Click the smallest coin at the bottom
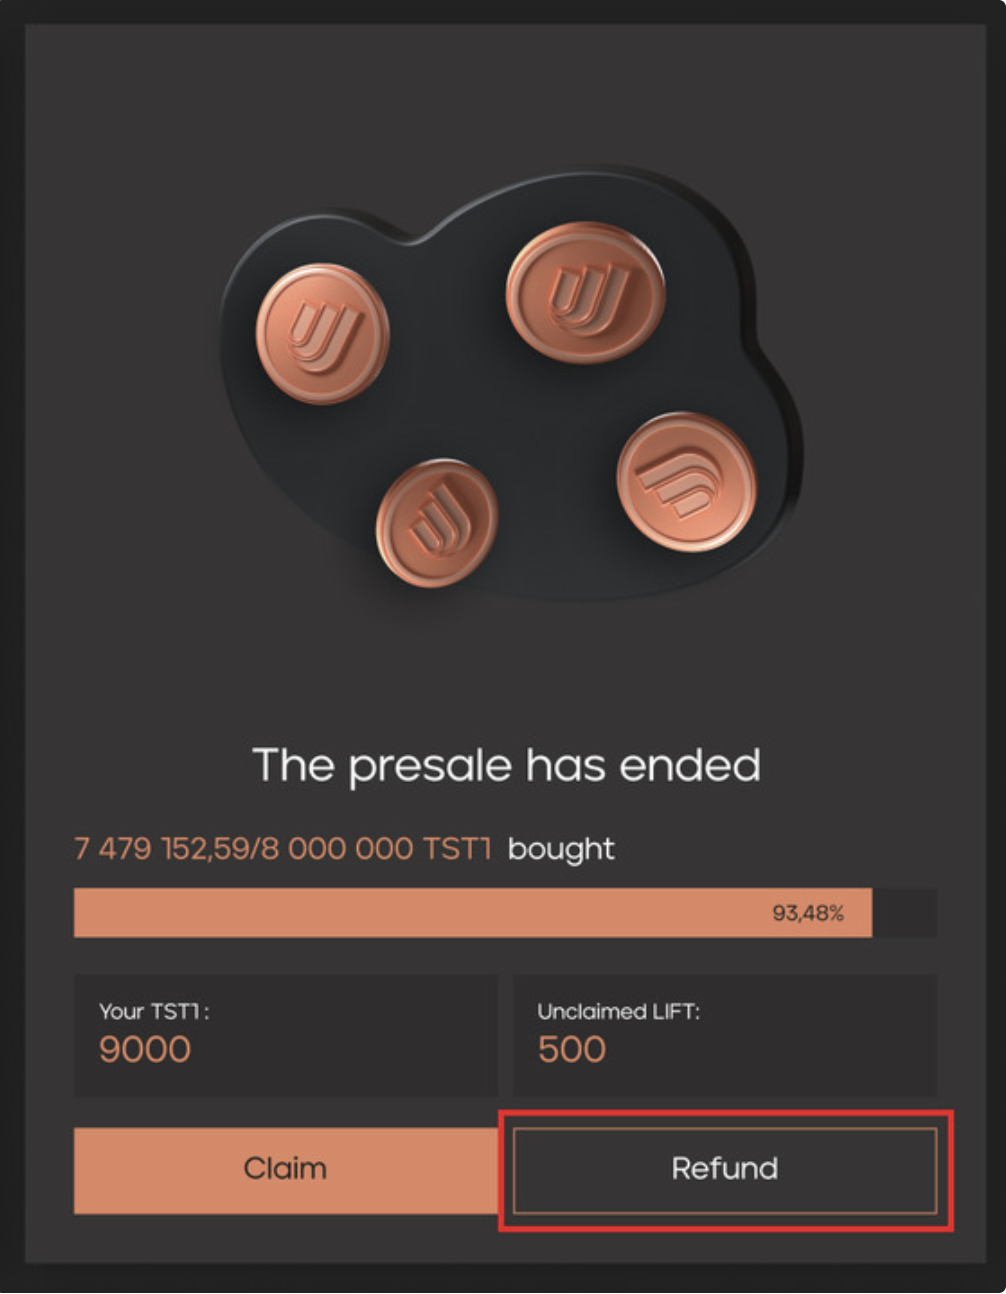The image size is (1006, 1294). pyautogui.click(x=437, y=522)
